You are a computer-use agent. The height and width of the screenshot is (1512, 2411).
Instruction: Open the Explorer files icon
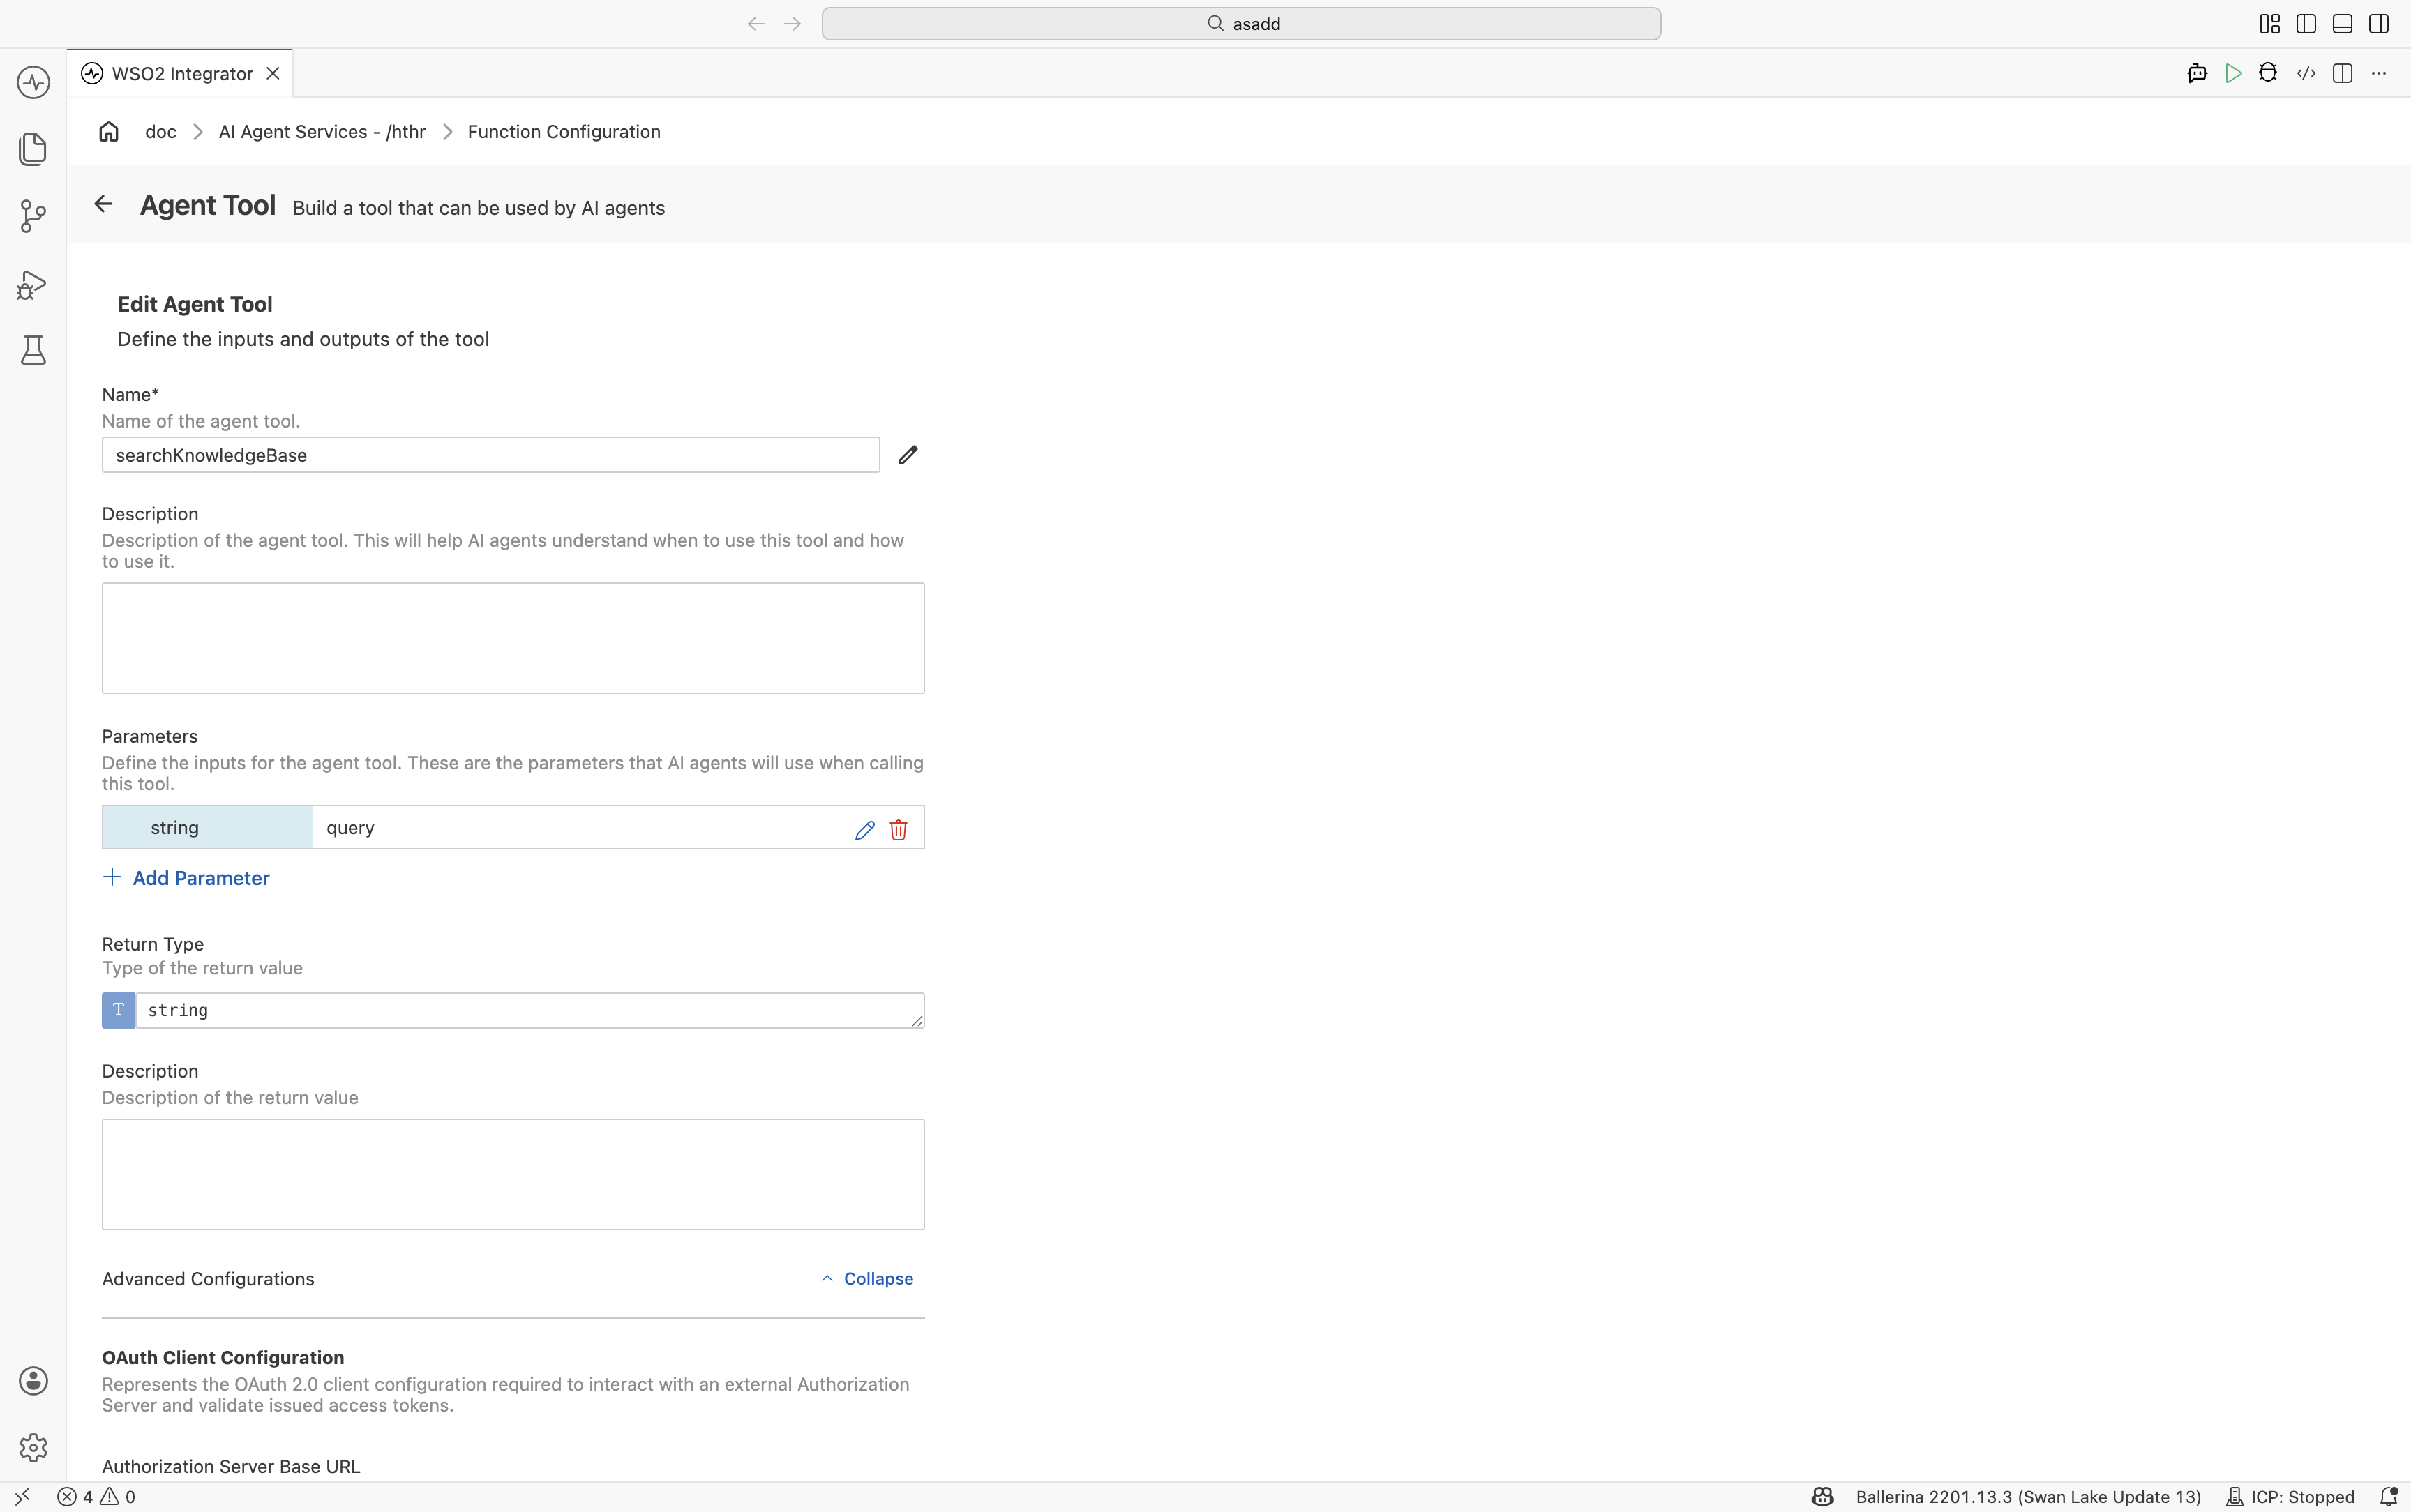coord(33,149)
